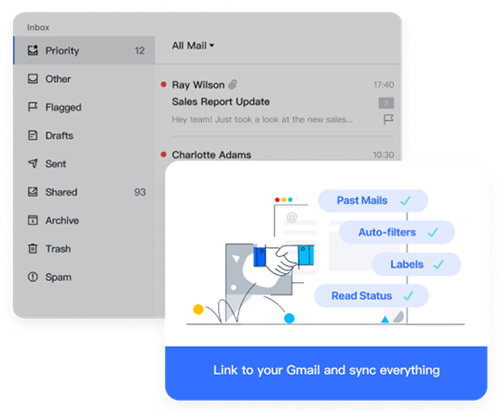
Task: Click the Priority inbox icon
Action: [33, 50]
